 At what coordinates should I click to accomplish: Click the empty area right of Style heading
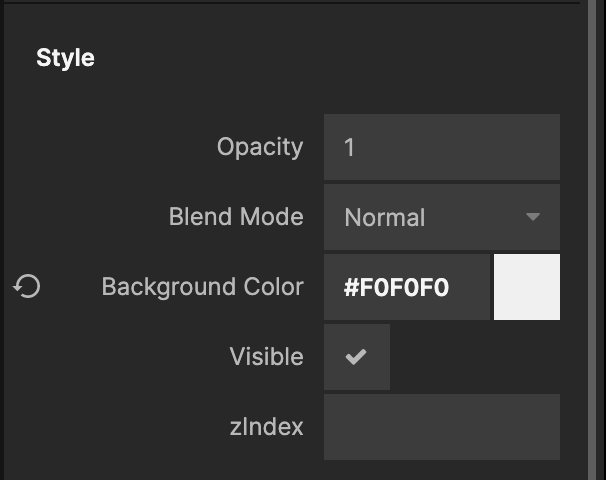coord(350,58)
